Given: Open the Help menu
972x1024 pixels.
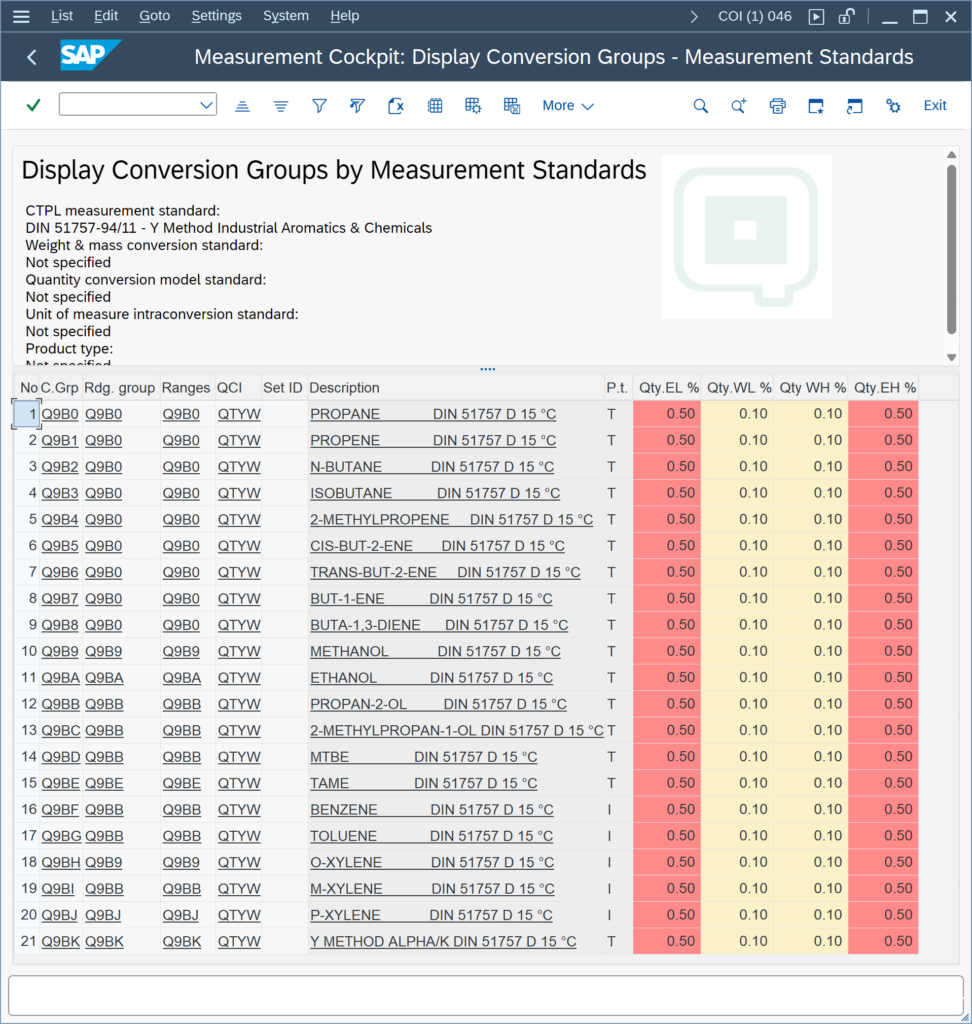Looking at the screenshot, I should [x=344, y=16].
